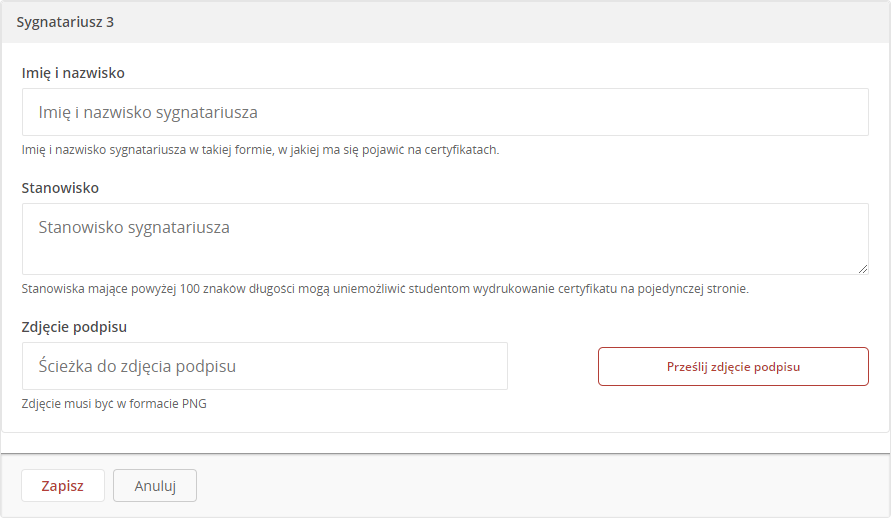Save the form with Zapisz
Screen dimensions: 891x518
(x=63, y=486)
